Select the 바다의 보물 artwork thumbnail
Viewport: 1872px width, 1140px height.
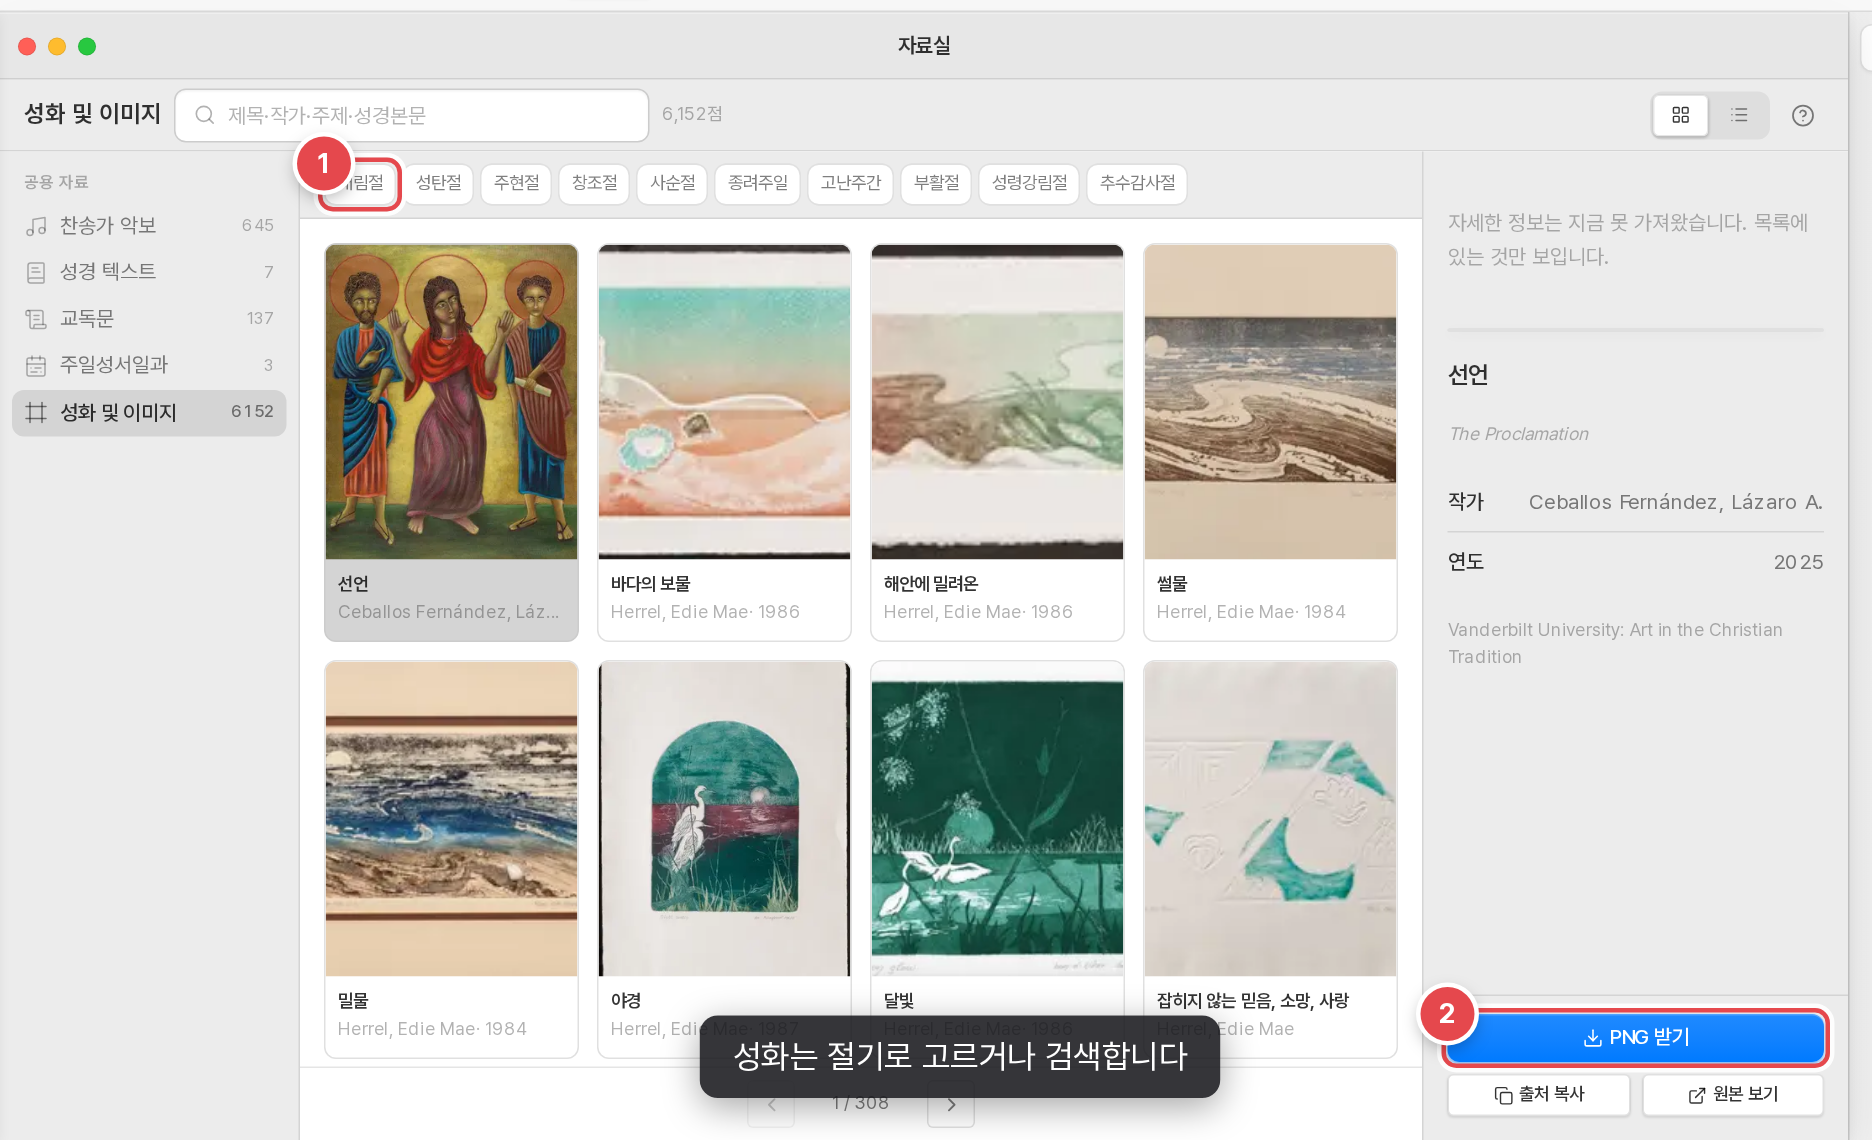[x=724, y=402]
